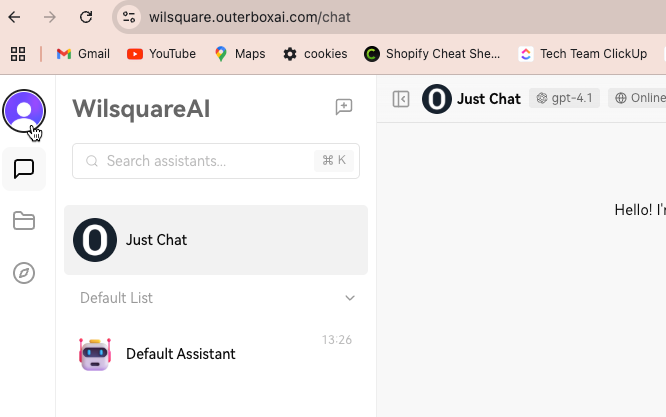Image resolution: width=666 pixels, height=417 pixels.
Task: Open the cookies bookmark
Action: pyautogui.click(x=315, y=54)
